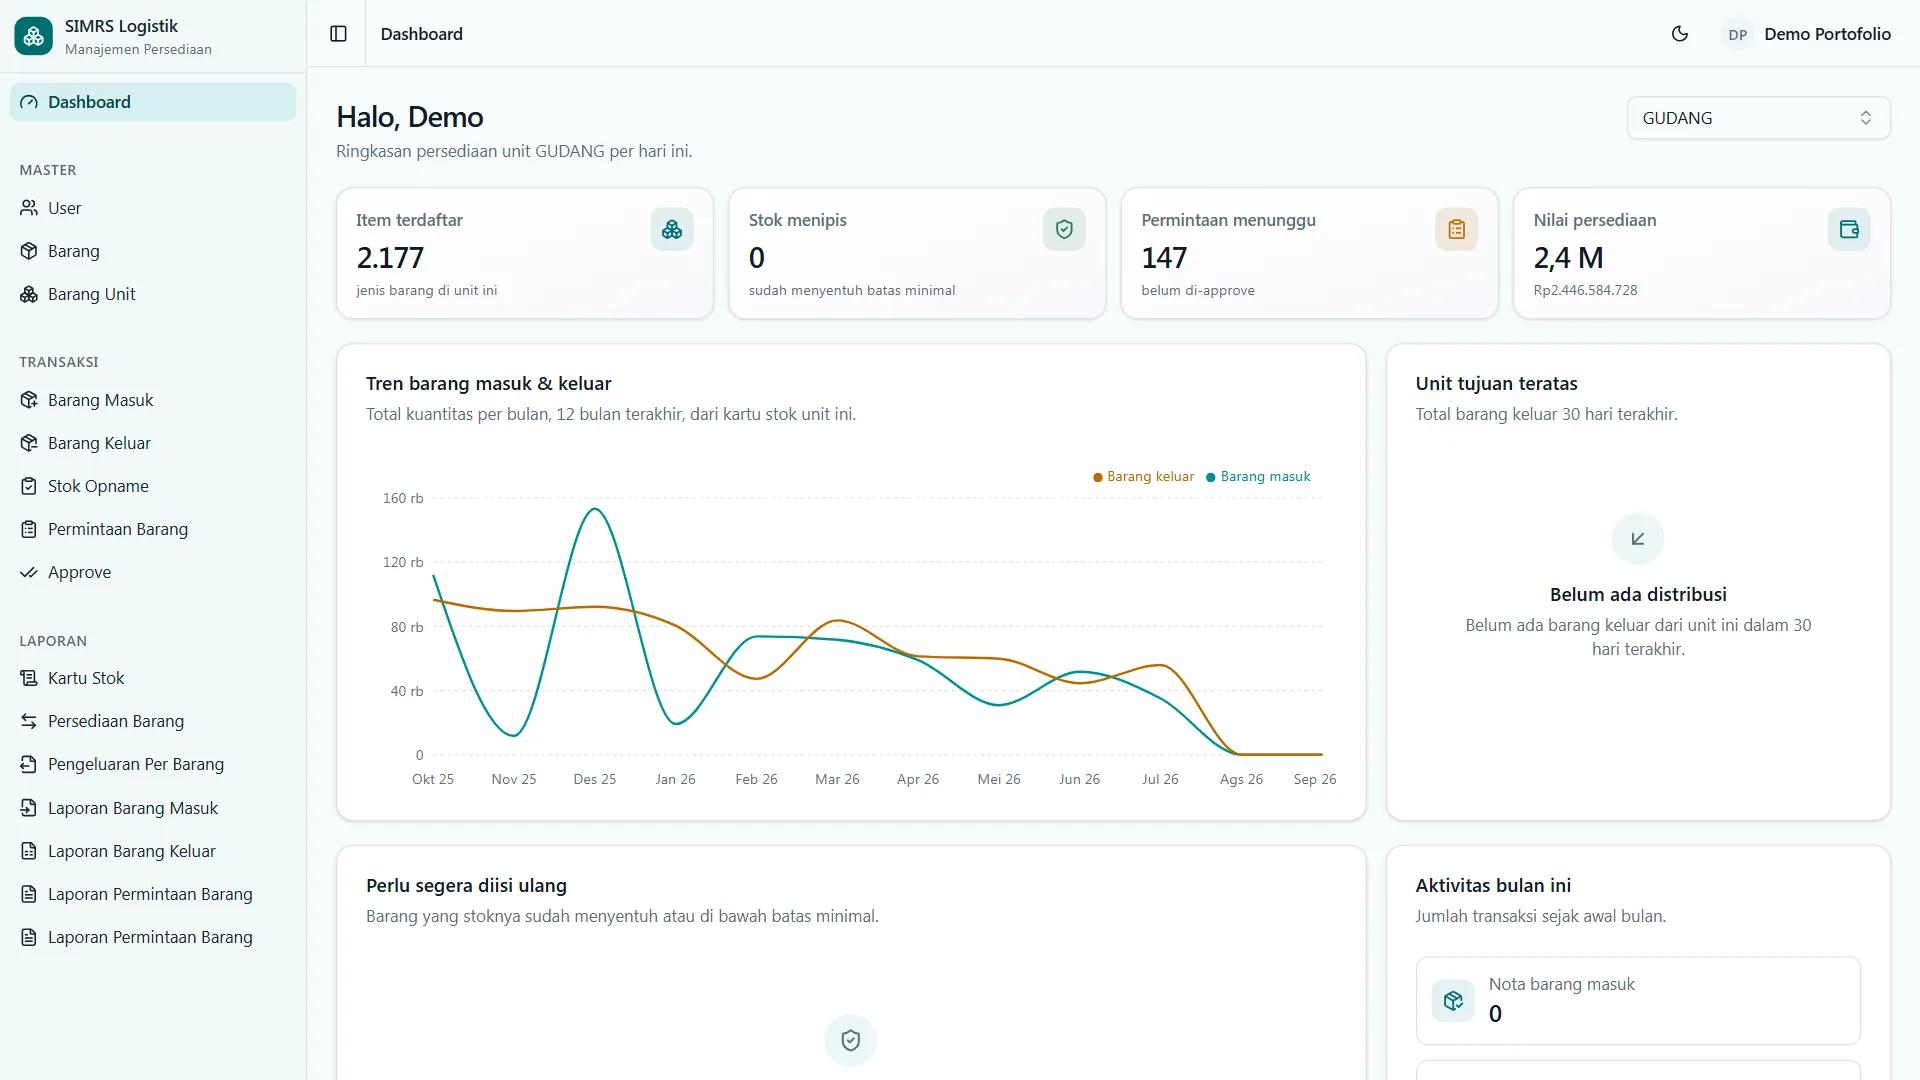Click the Belum ada distribusi arrow icon
Screen dimensions: 1920x1080
click(x=1638, y=539)
